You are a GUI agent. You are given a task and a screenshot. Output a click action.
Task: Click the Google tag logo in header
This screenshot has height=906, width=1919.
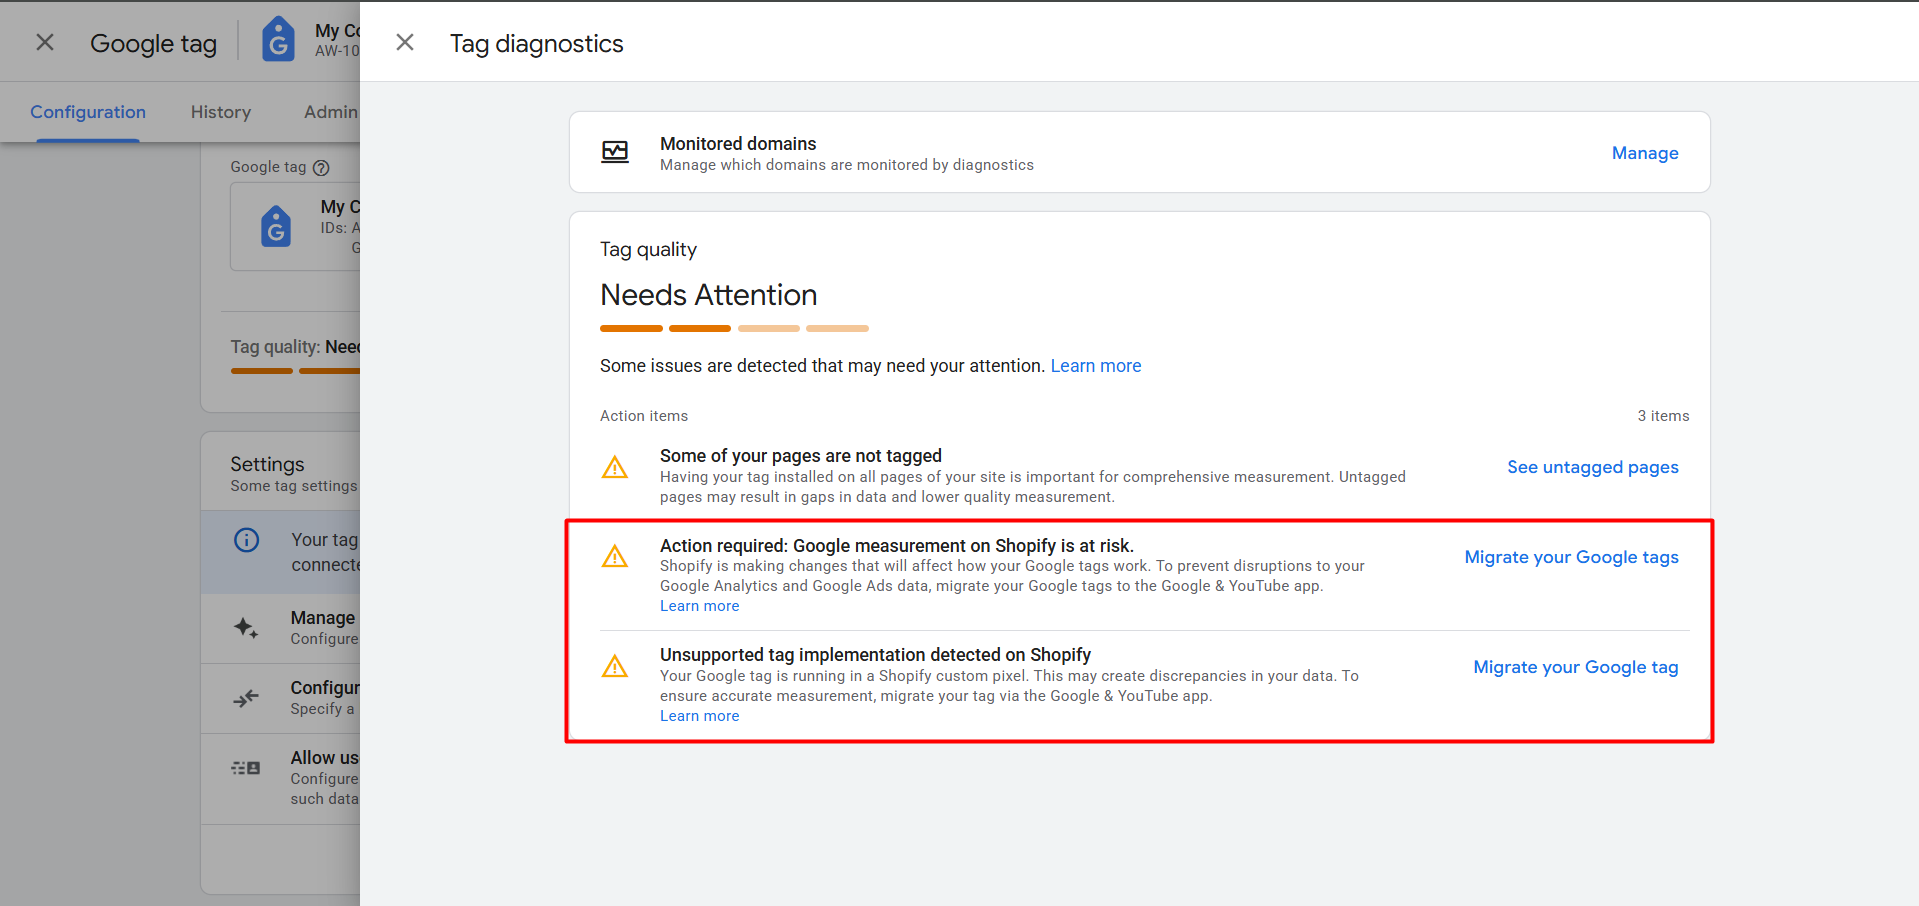click(278, 40)
